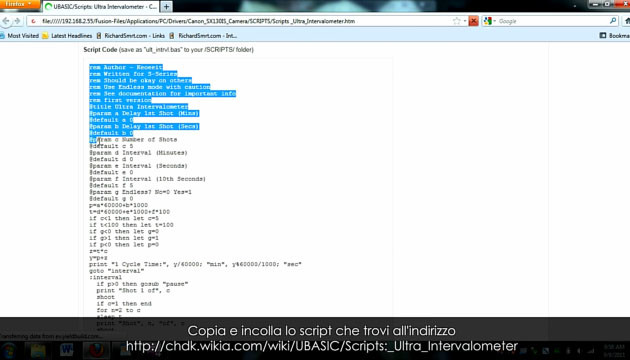The width and height of the screenshot is (630, 360).
Task: Open the file explorer taskbar icon
Action: pos(38,350)
